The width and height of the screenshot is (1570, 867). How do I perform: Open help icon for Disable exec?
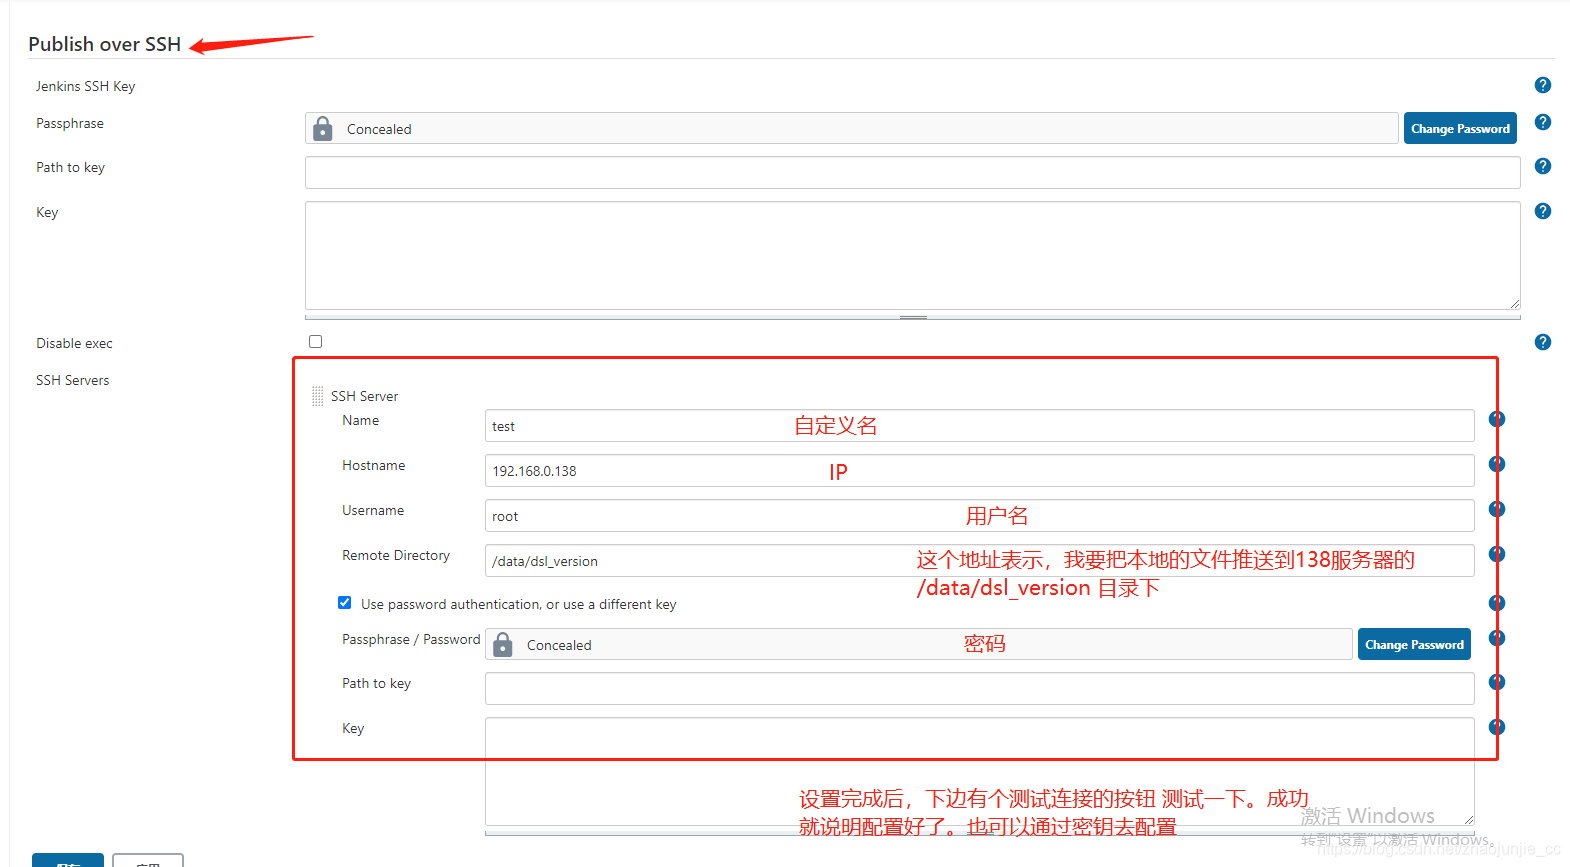[1543, 342]
